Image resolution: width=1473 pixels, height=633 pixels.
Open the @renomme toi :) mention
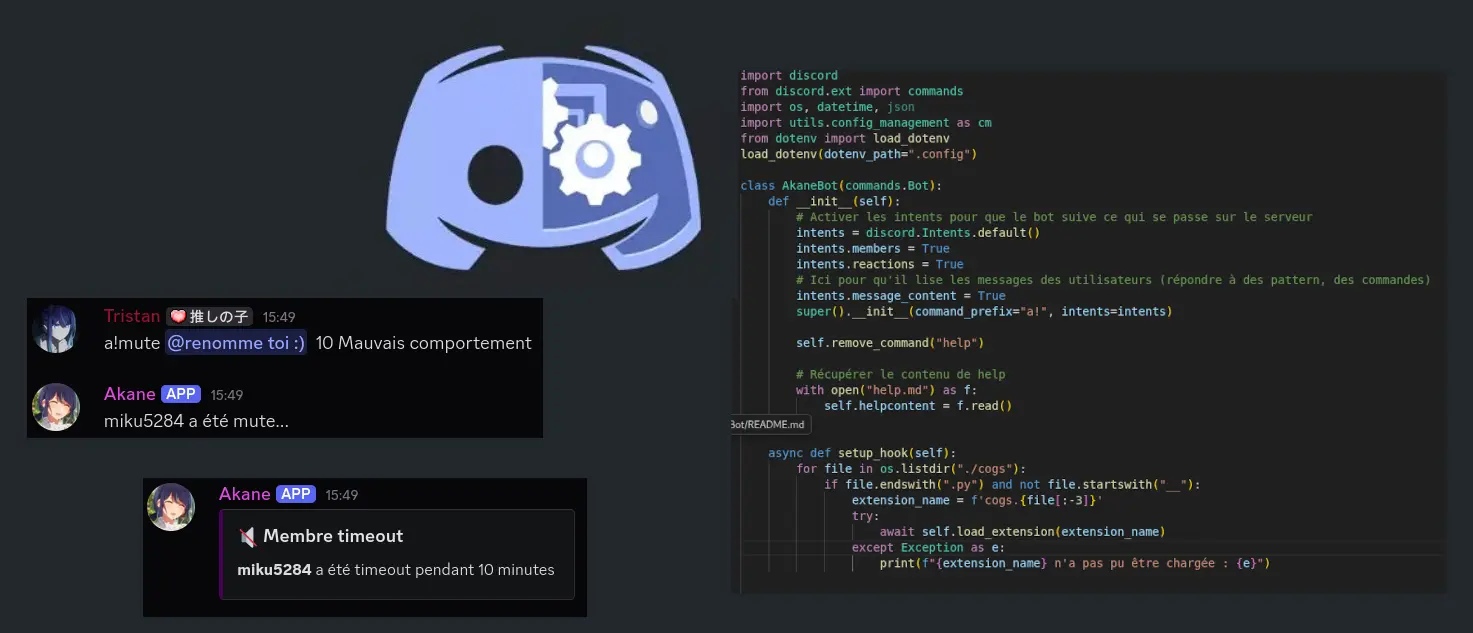click(236, 343)
